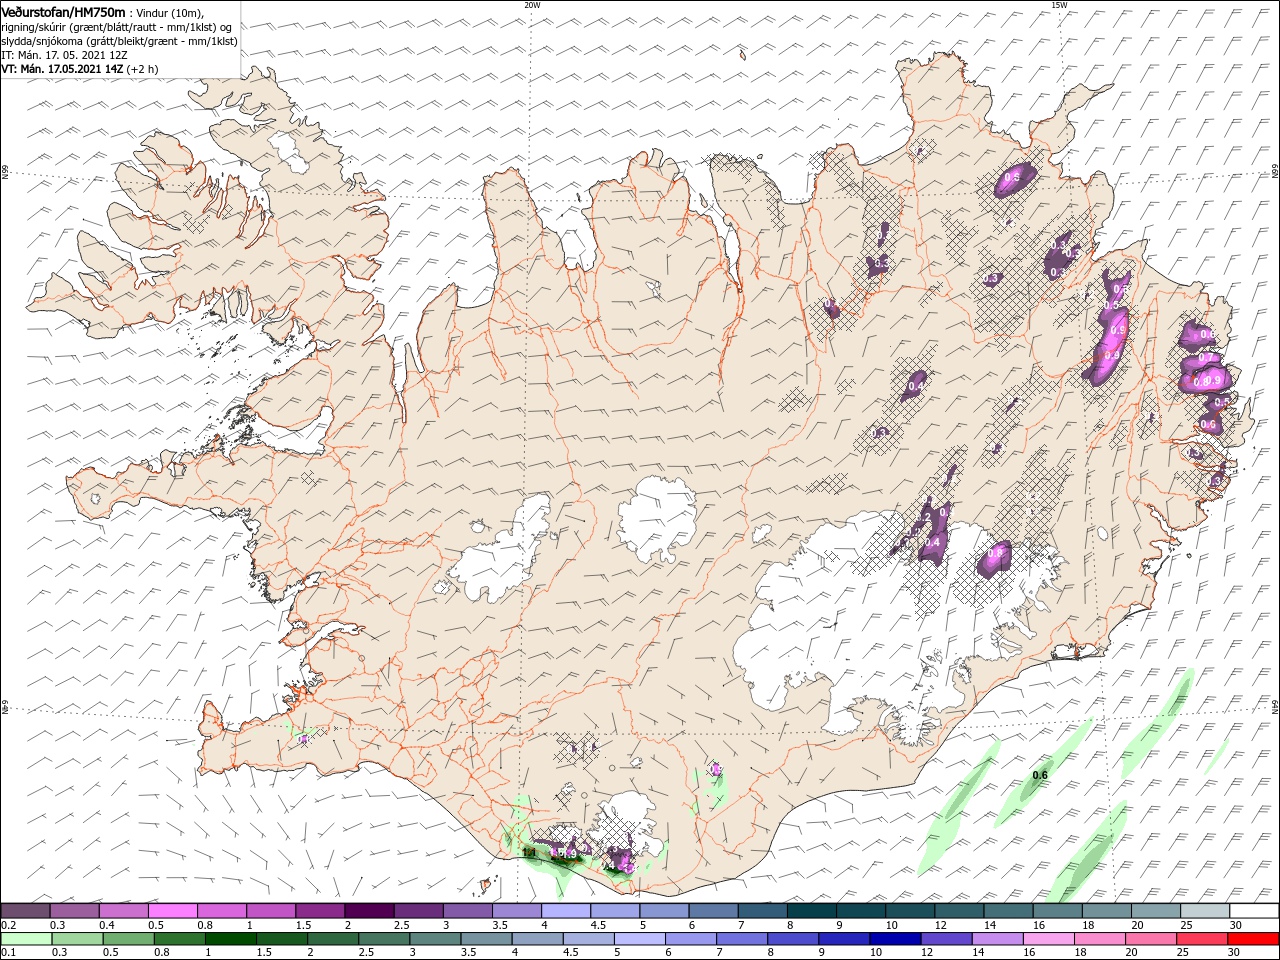Pick the dark purple top swatch between 2 and 2.5
Screen dimensions: 1280x960
click(370, 911)
